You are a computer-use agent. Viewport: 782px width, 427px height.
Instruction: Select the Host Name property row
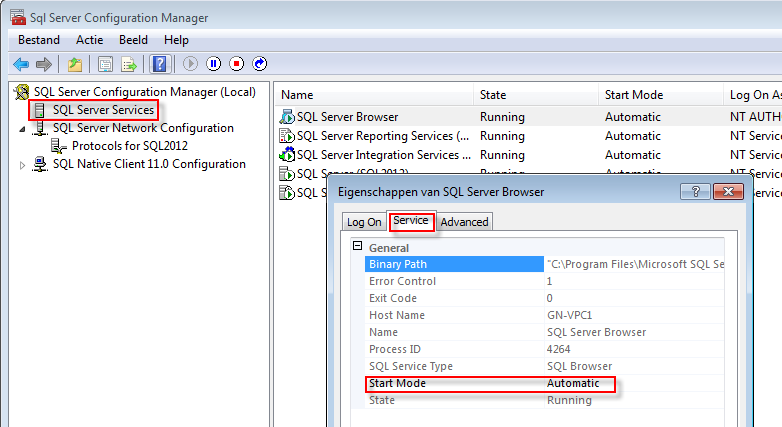(x=545, y=315)
